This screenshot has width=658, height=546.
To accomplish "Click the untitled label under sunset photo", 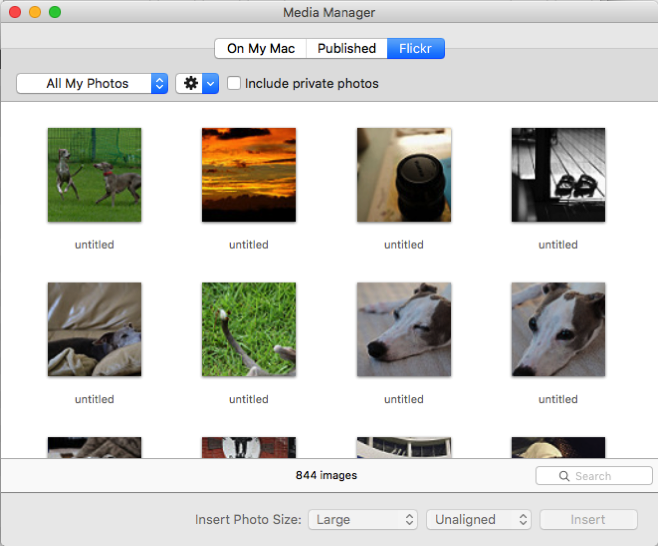I will (x=249, y=245).
